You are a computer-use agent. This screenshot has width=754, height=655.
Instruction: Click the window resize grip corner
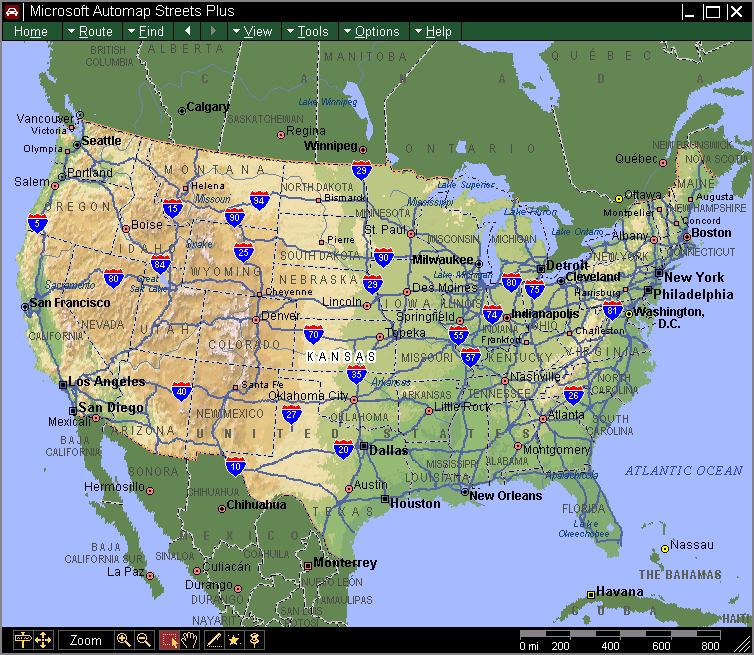point(742,643)
